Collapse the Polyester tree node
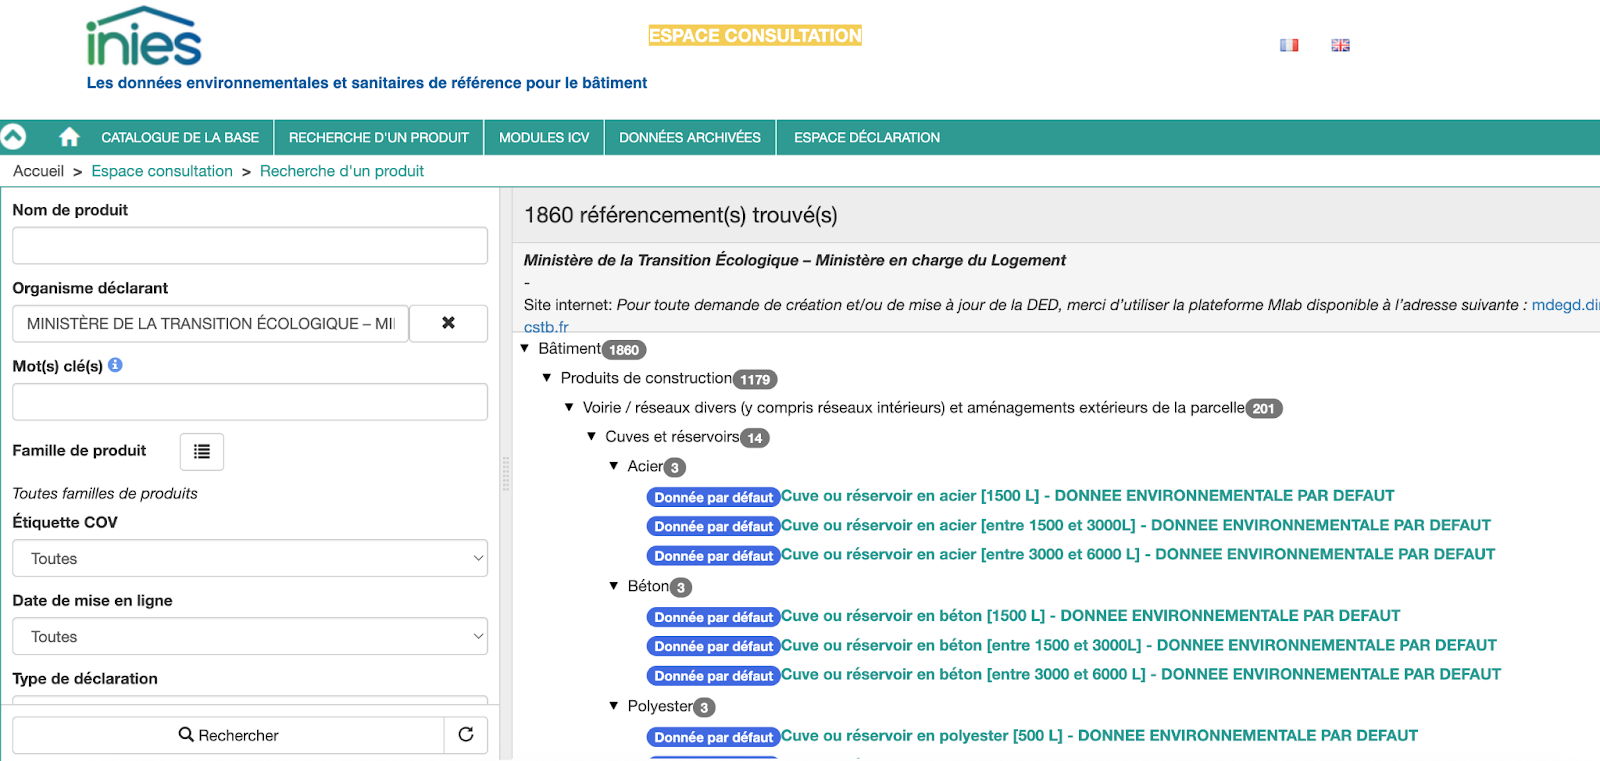Viewport: 1600px width, 761px height. tap(614, 706)
